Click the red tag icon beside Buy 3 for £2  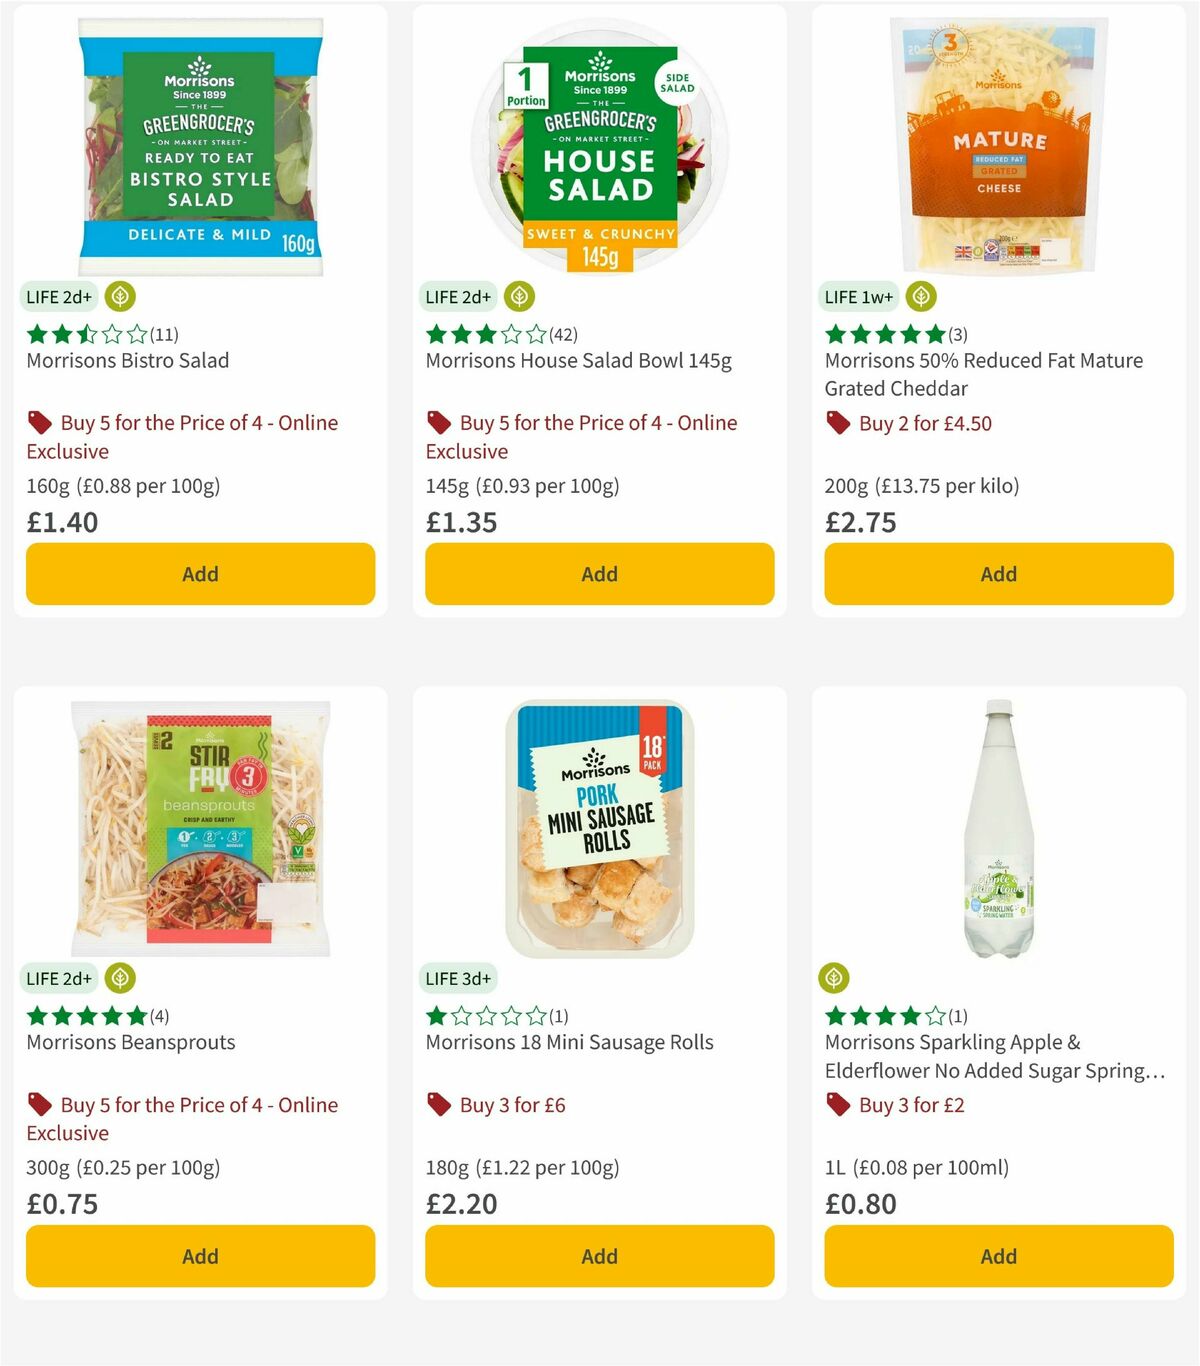(838, 1104)
